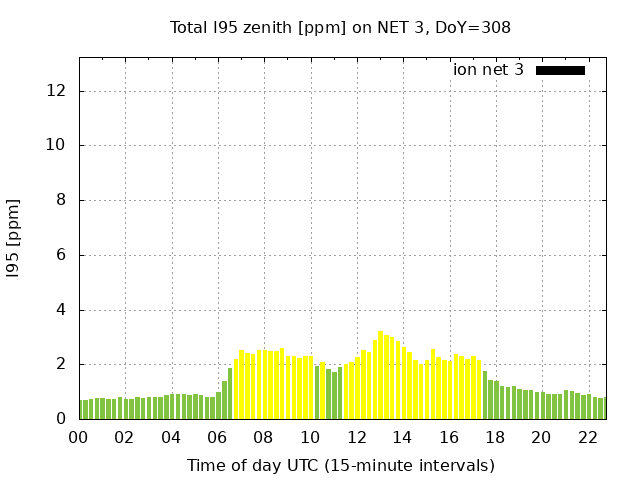
Task: Click the x-axis tick label "04"
Action: 171,437
